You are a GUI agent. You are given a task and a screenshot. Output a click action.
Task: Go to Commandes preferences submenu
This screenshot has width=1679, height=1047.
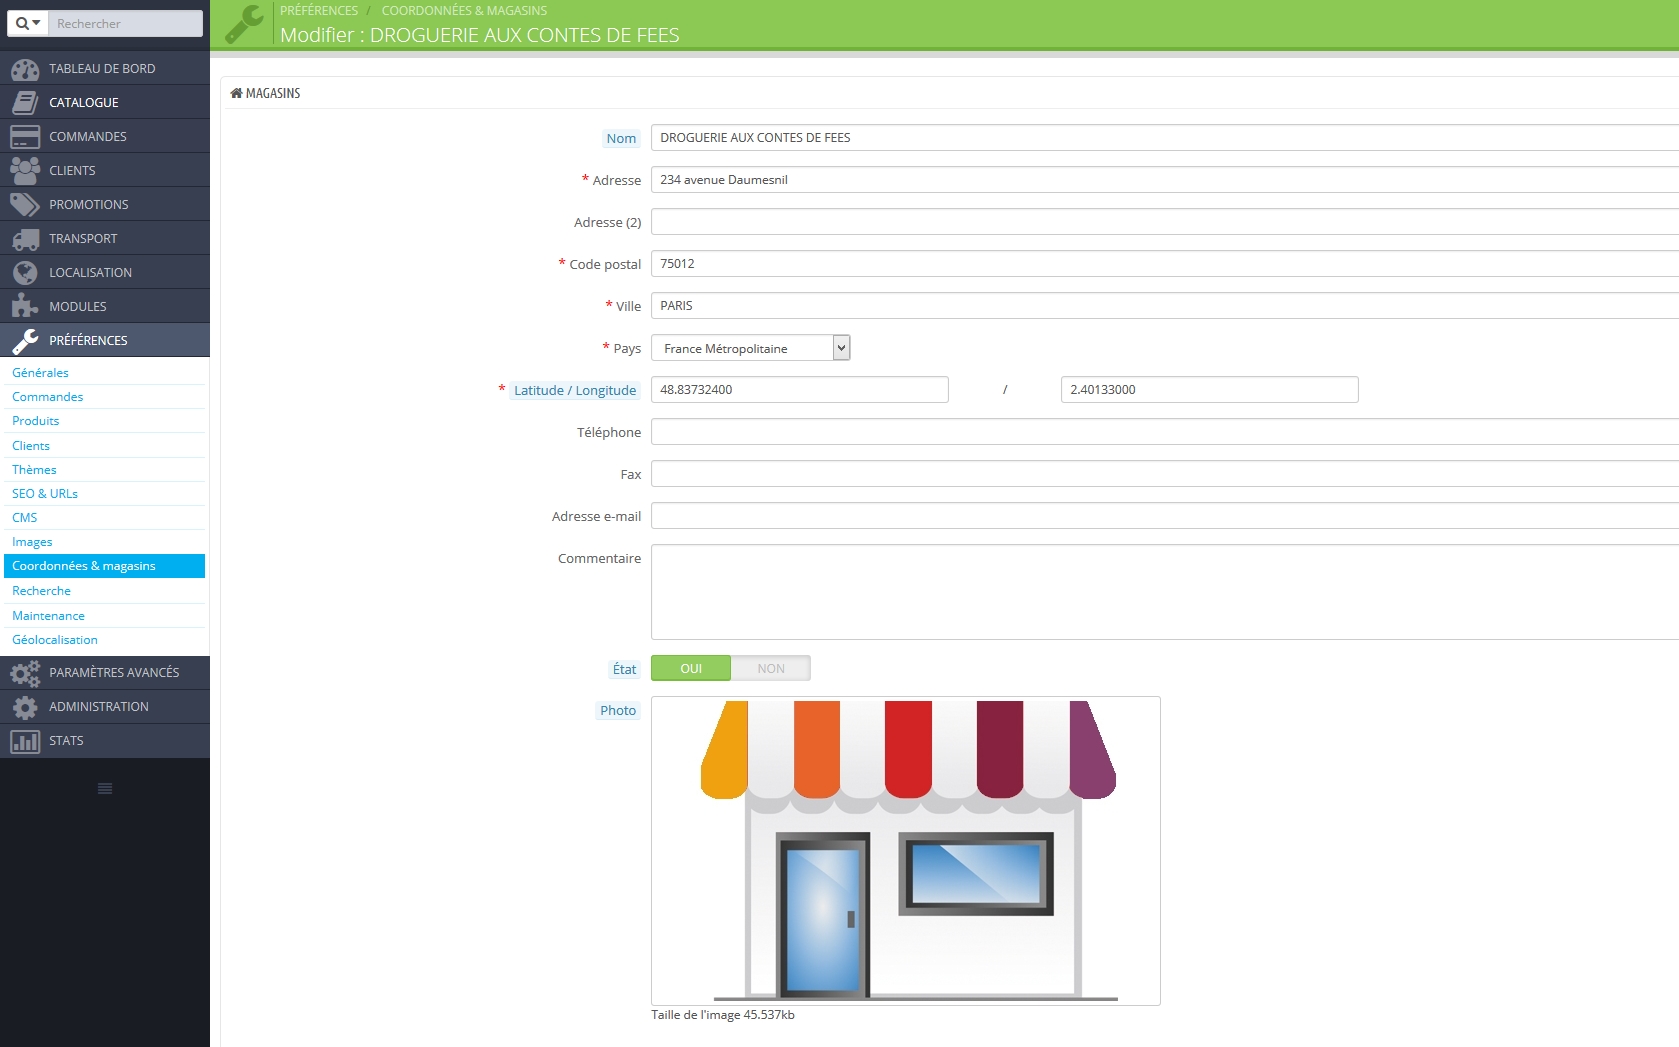point(105,397)
